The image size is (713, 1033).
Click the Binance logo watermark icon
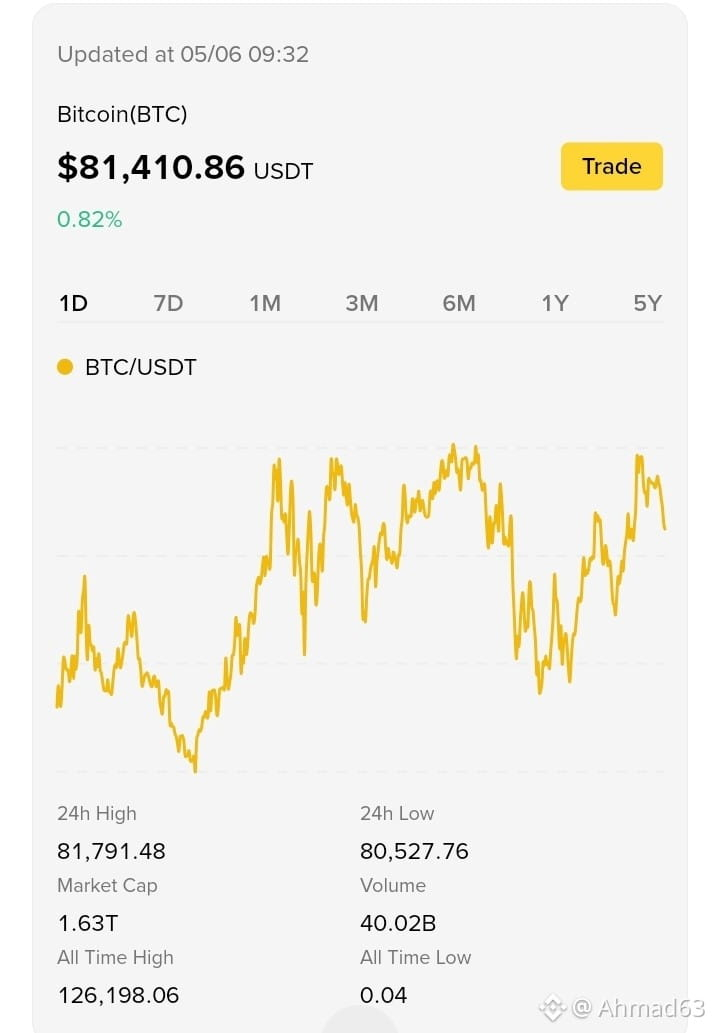click(552, 1008)
